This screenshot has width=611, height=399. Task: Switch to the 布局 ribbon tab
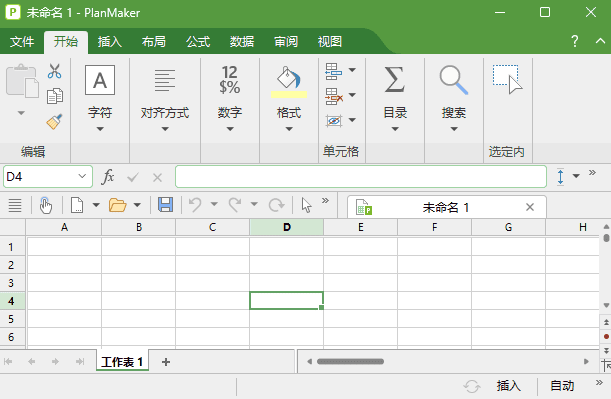coord(154,41)
